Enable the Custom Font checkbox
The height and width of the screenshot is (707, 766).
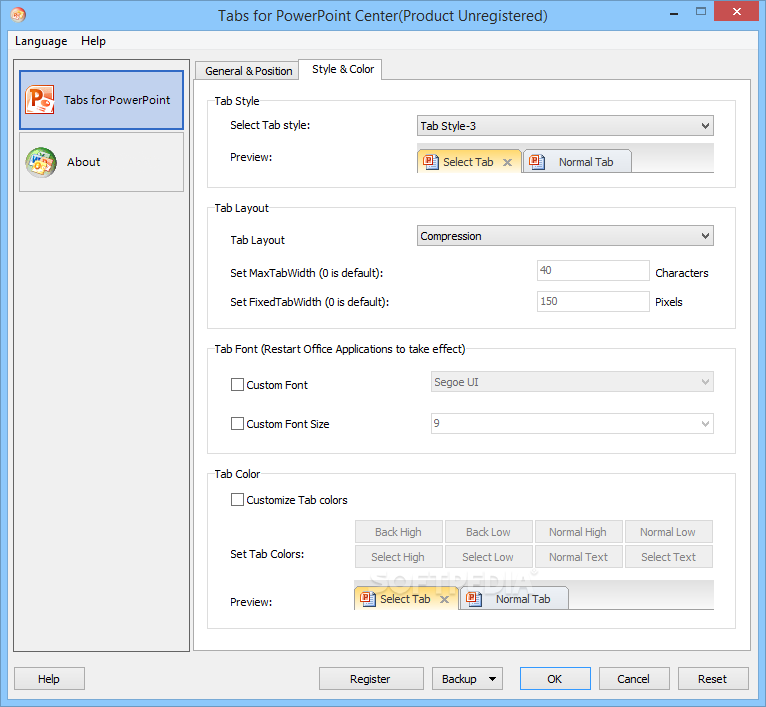coord(237,385)
